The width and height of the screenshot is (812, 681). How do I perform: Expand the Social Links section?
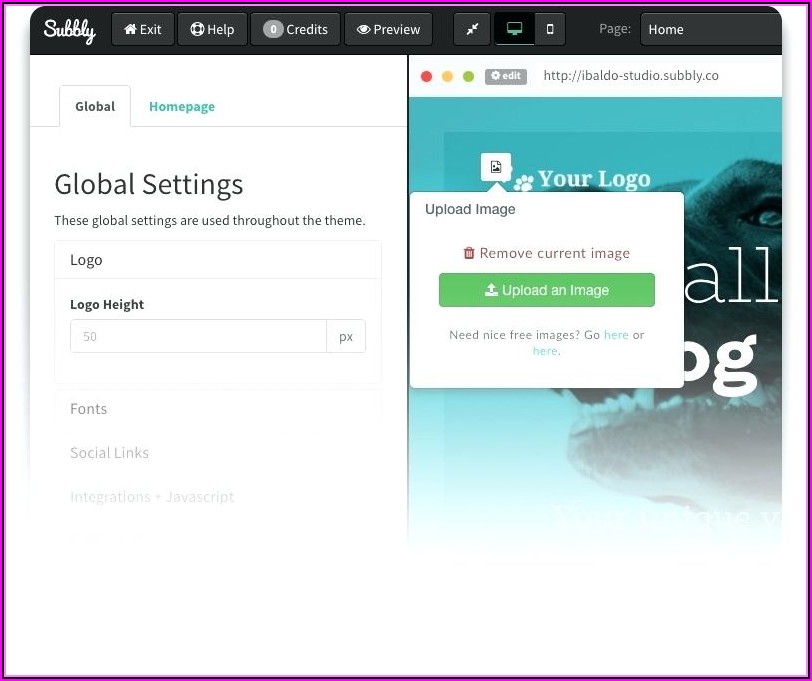click(x=109, y=453)
